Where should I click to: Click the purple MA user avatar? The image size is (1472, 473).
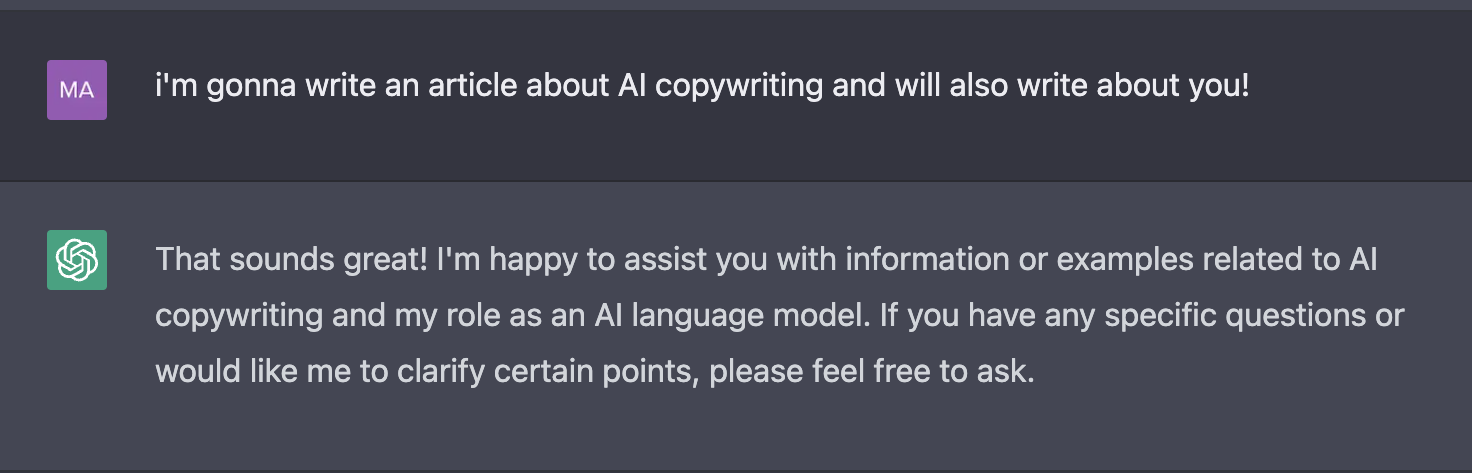77,90
